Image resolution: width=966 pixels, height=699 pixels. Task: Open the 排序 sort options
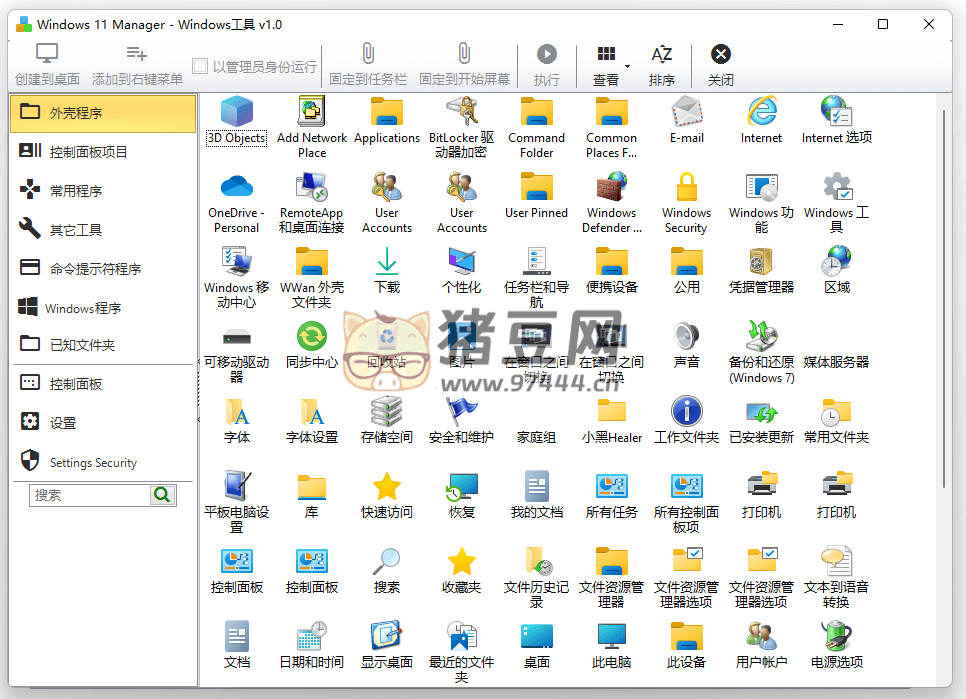pos(661,63)
